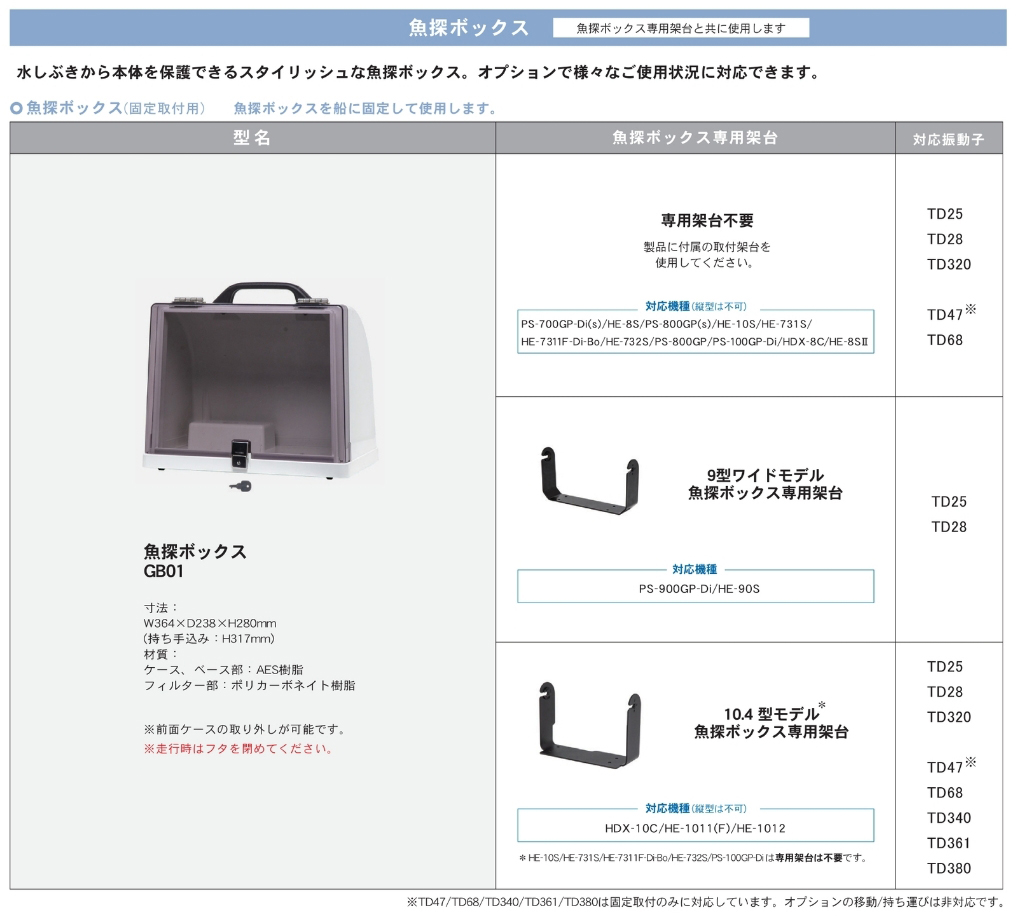Click the 型名 column header
1018x916 pixels.
tap(253, 138)
